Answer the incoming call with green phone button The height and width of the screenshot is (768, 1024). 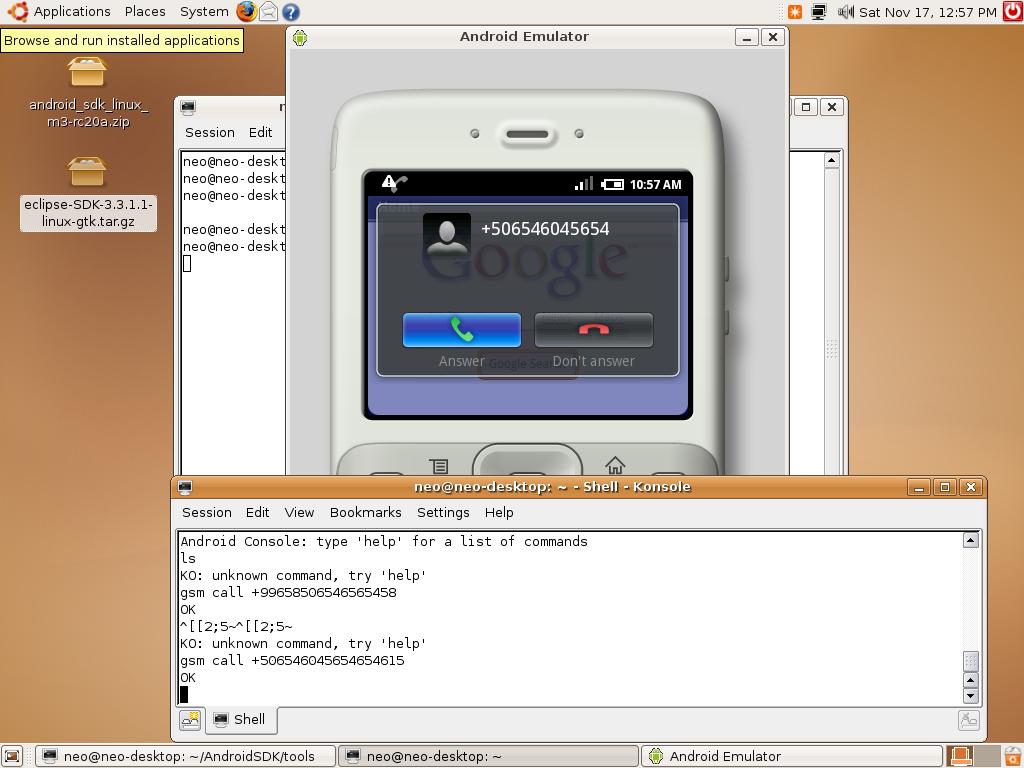coord(462,330)
